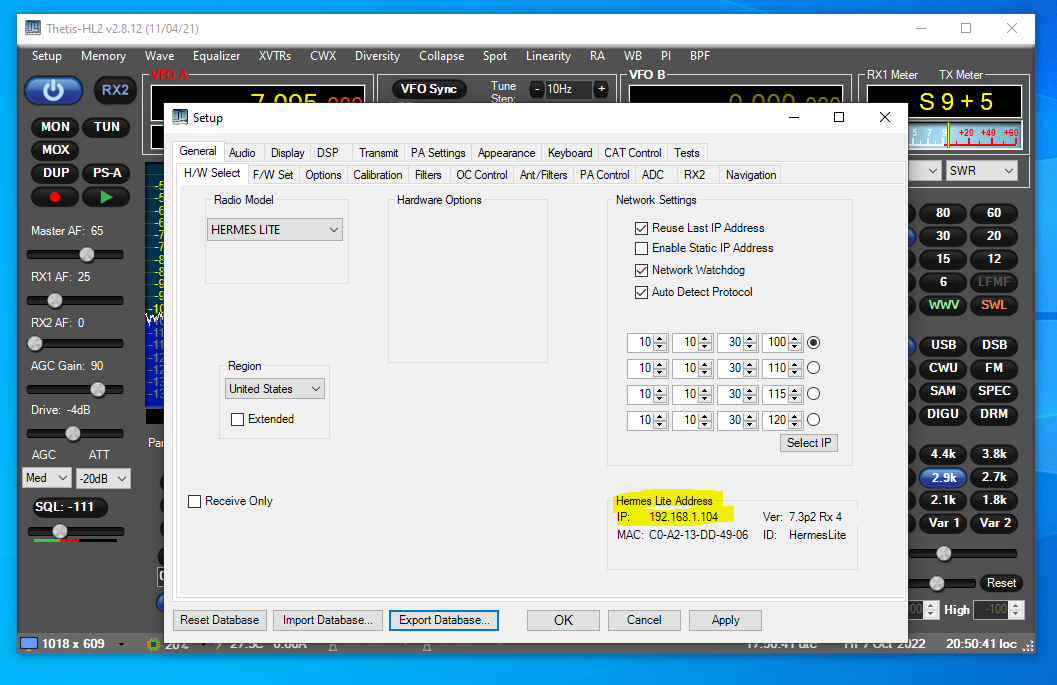Toggle MOX transmit button
This screenshot has height=685, width=1057.
coord(55,150)
